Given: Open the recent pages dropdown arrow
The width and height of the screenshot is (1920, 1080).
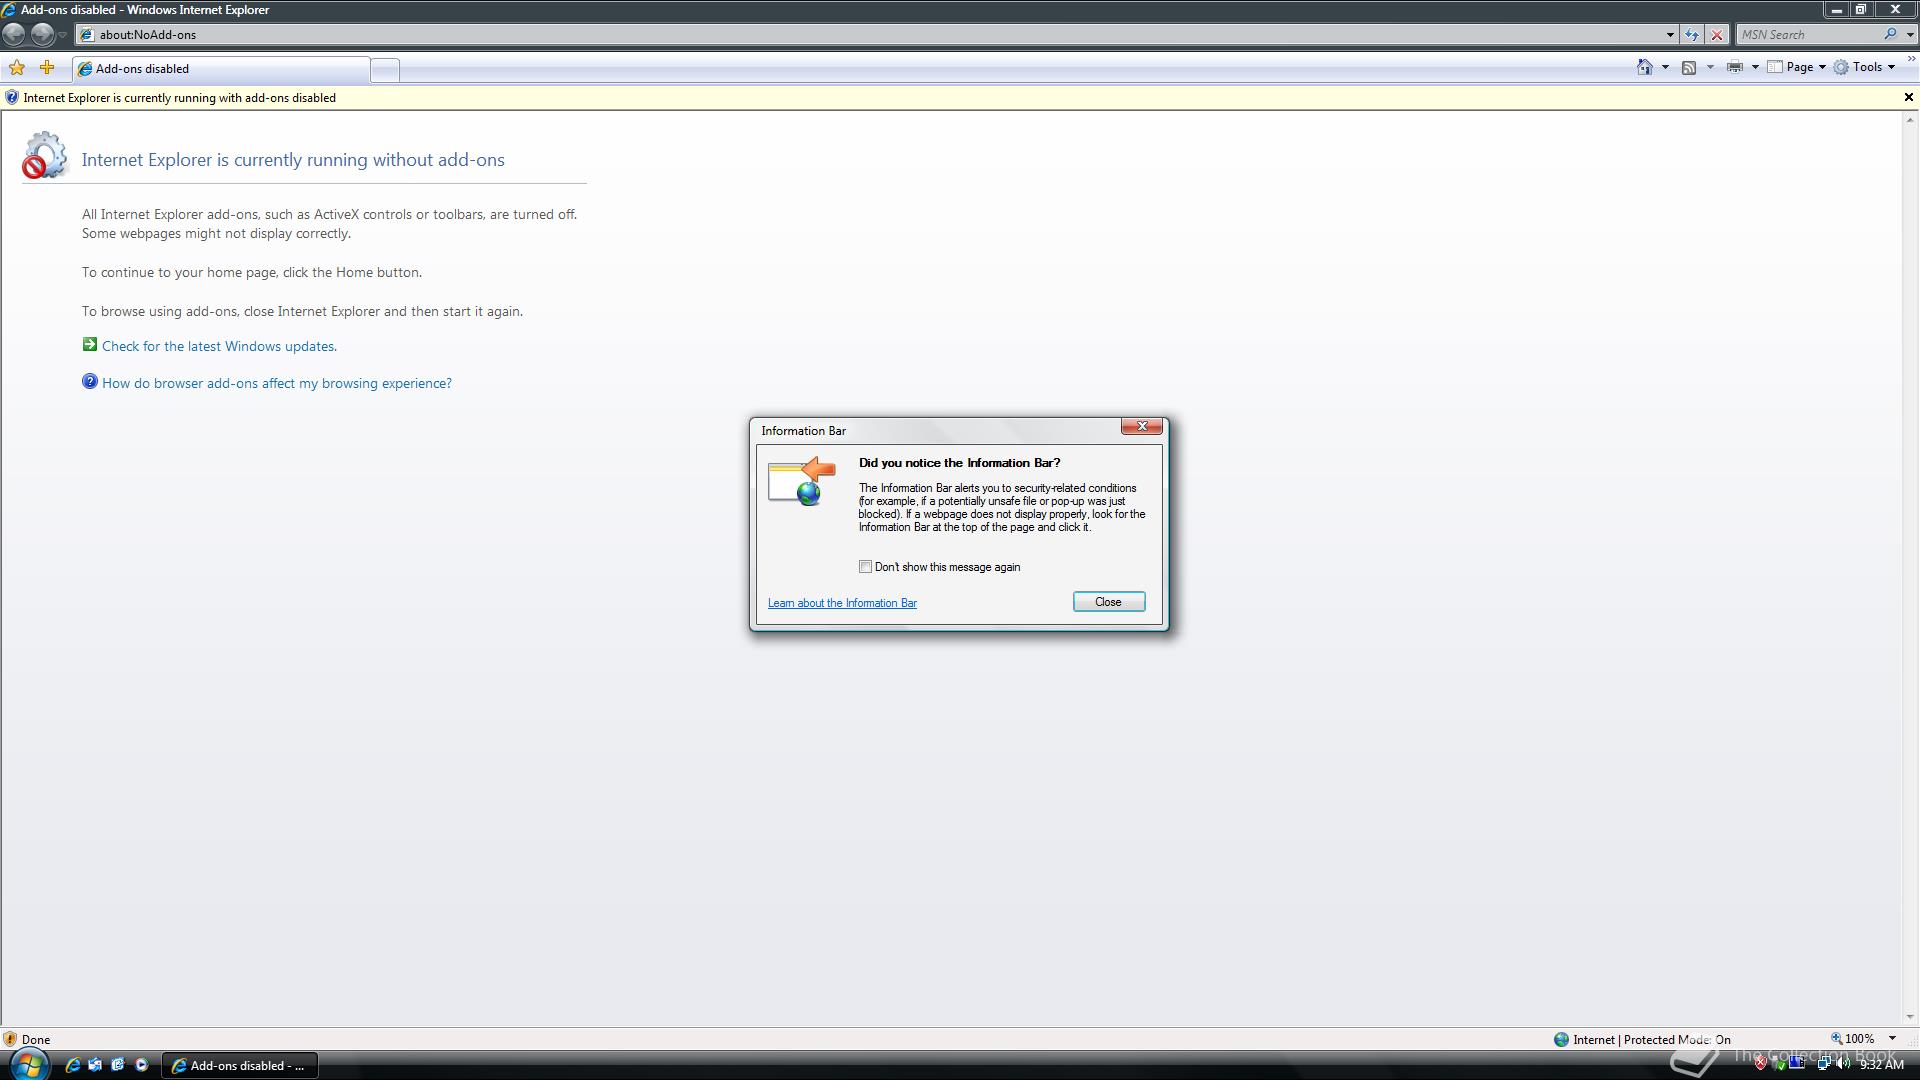Looking at the screenshot, I should tap(62, 35).
